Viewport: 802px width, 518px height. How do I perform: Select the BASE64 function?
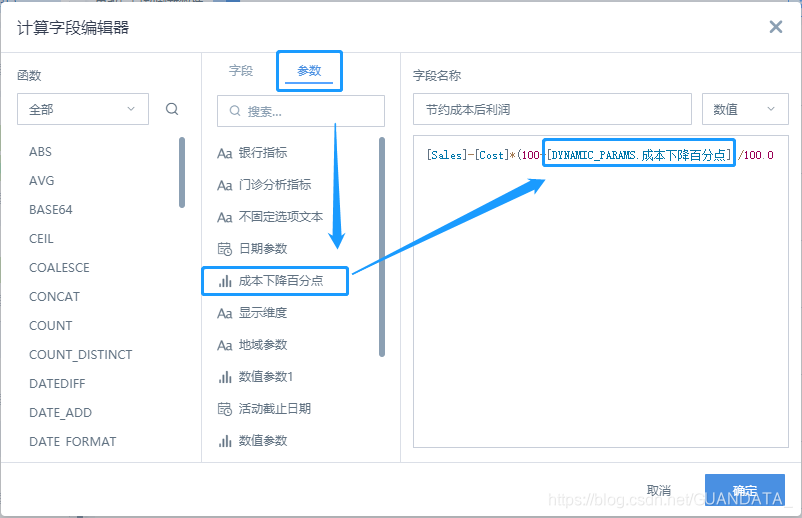(51, 210)
